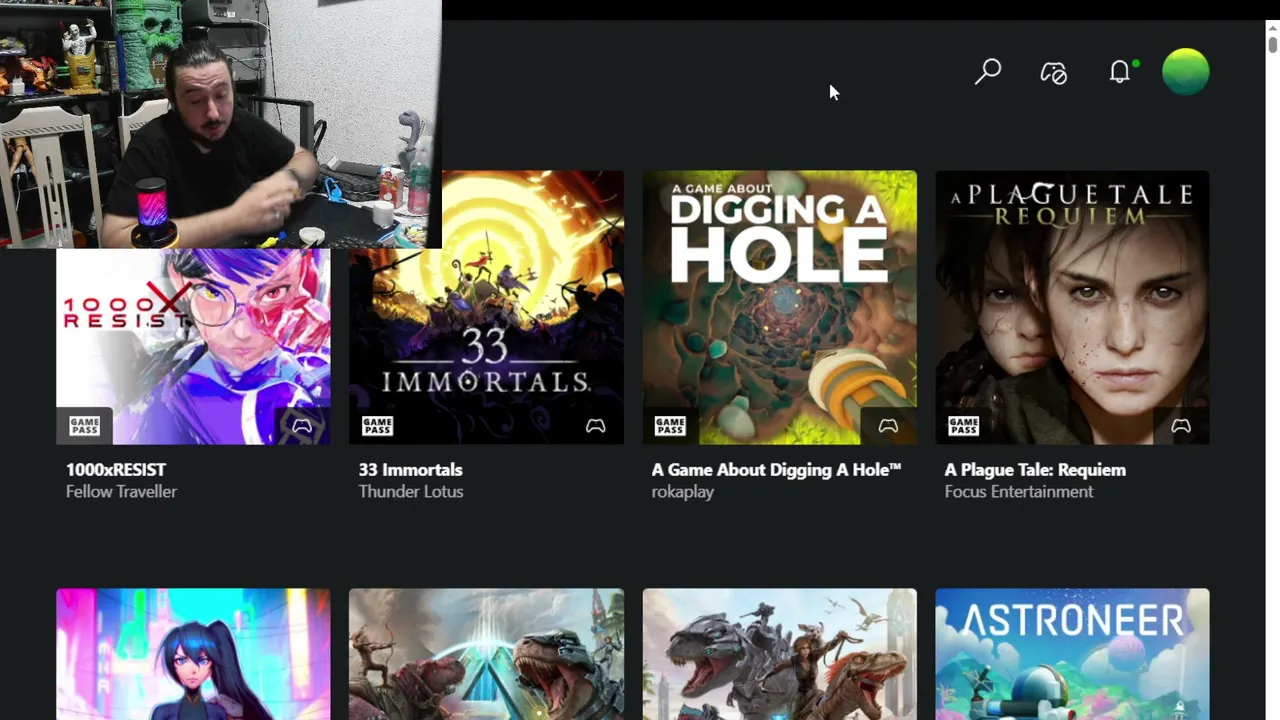Screen dimensions: 1280x720
Task: Open A Game About Digging A Hole cover
Action: (779, 308)
